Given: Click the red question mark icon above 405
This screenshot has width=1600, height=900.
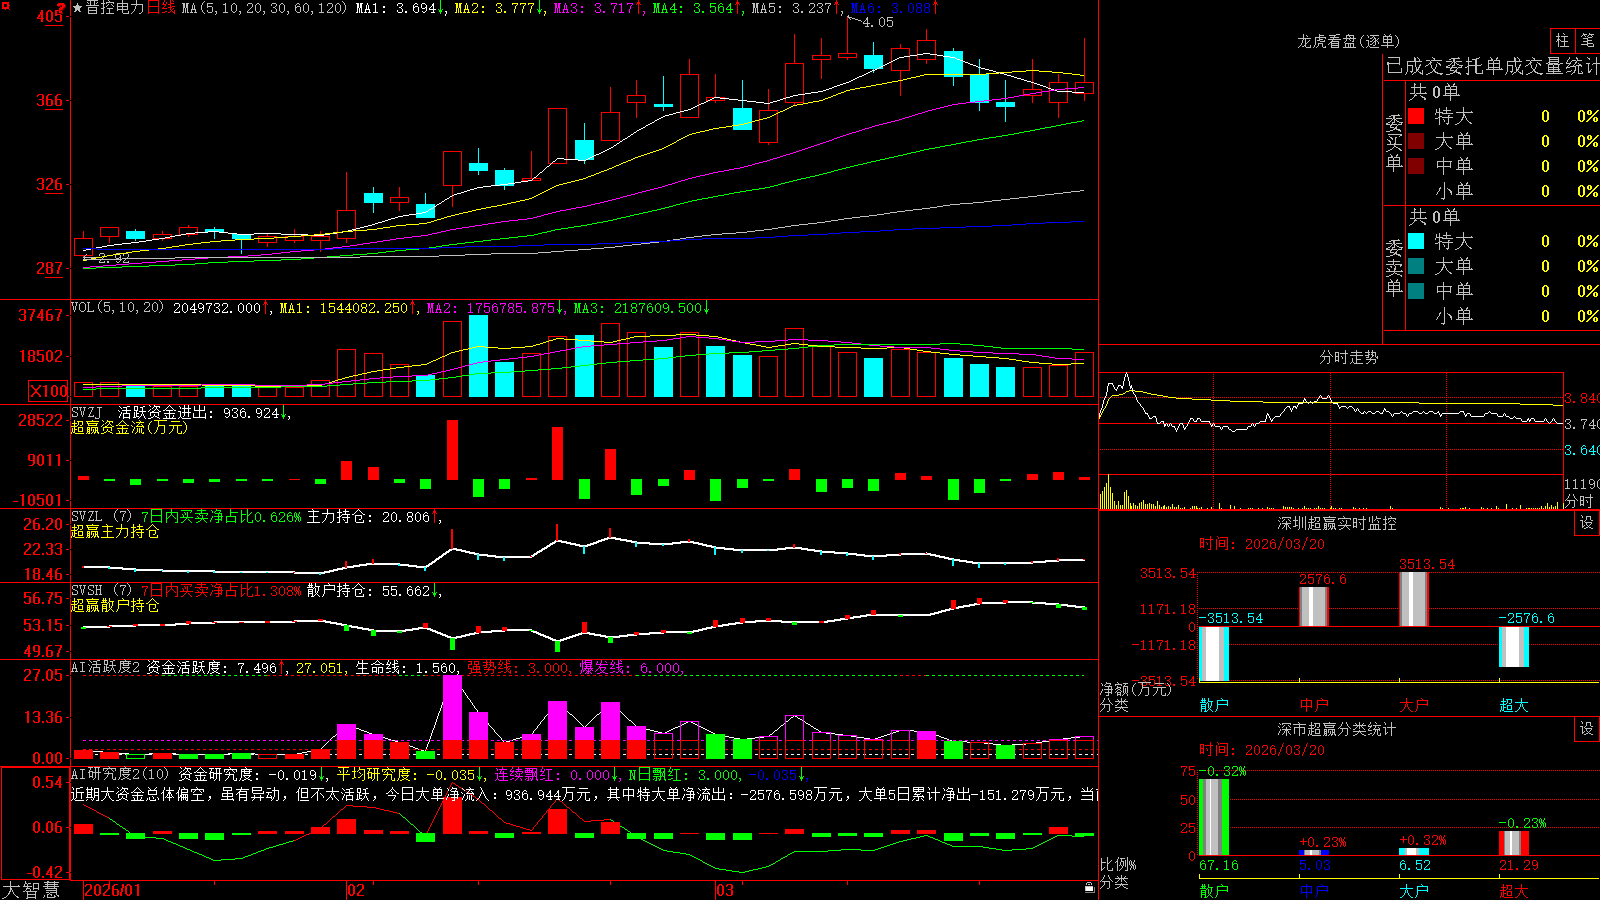Looking at the screenshot, I should click(x=60, y=7).
